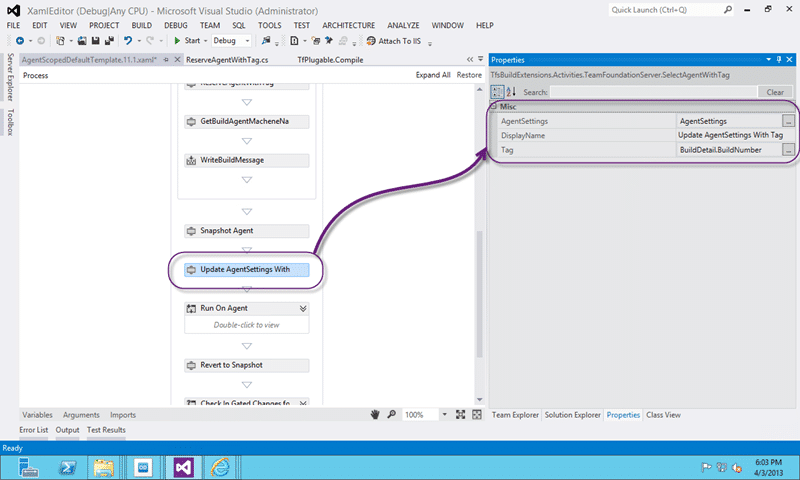Click the Open File toolbar icon
Image resolution: width=800 pixels, height=480 pixels.
[x=82, y=41]
